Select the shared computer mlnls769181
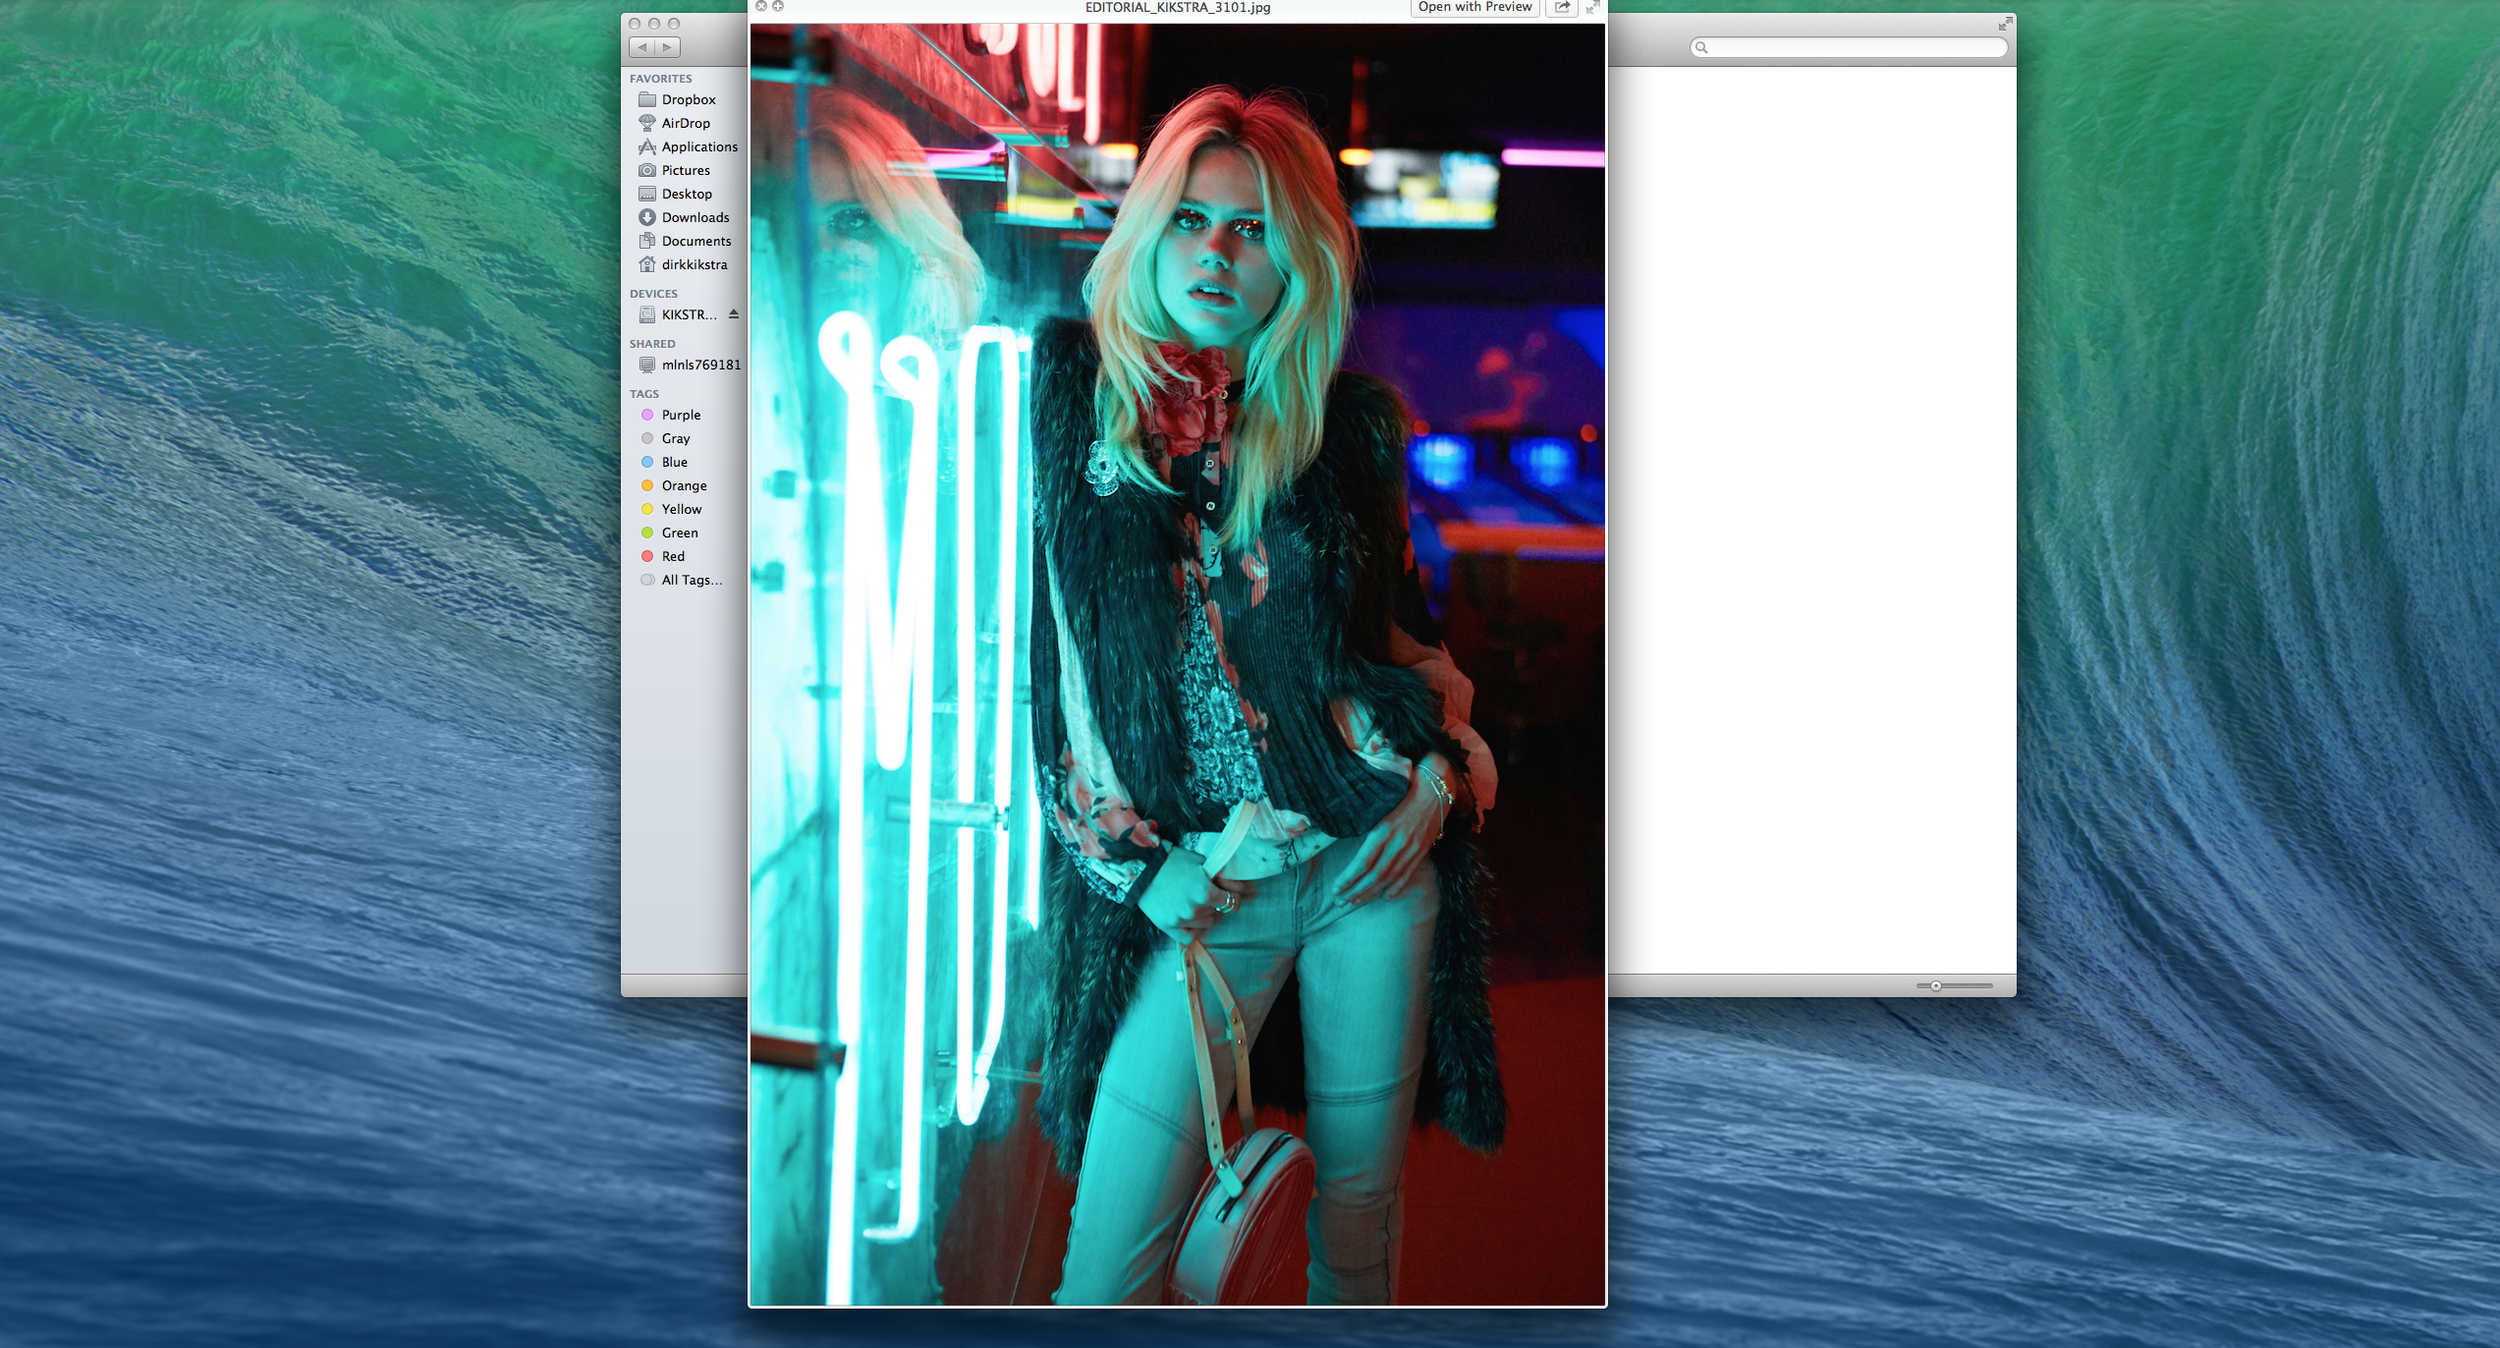 pos(699,365)
